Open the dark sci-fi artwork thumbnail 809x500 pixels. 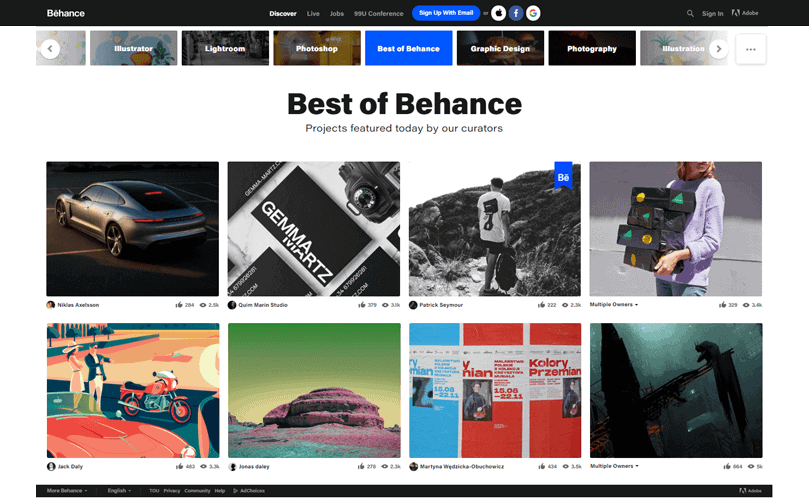point(676,390)
